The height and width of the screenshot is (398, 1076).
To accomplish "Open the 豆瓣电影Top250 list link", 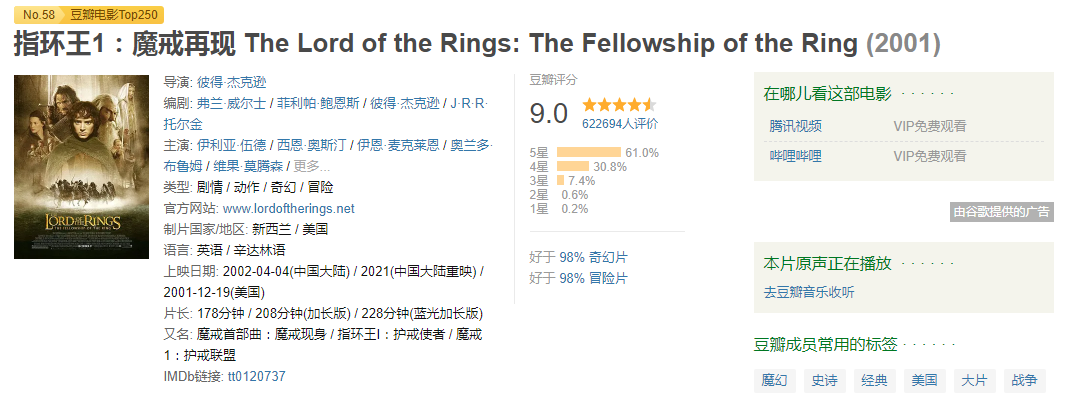I will tap(113, 14).
